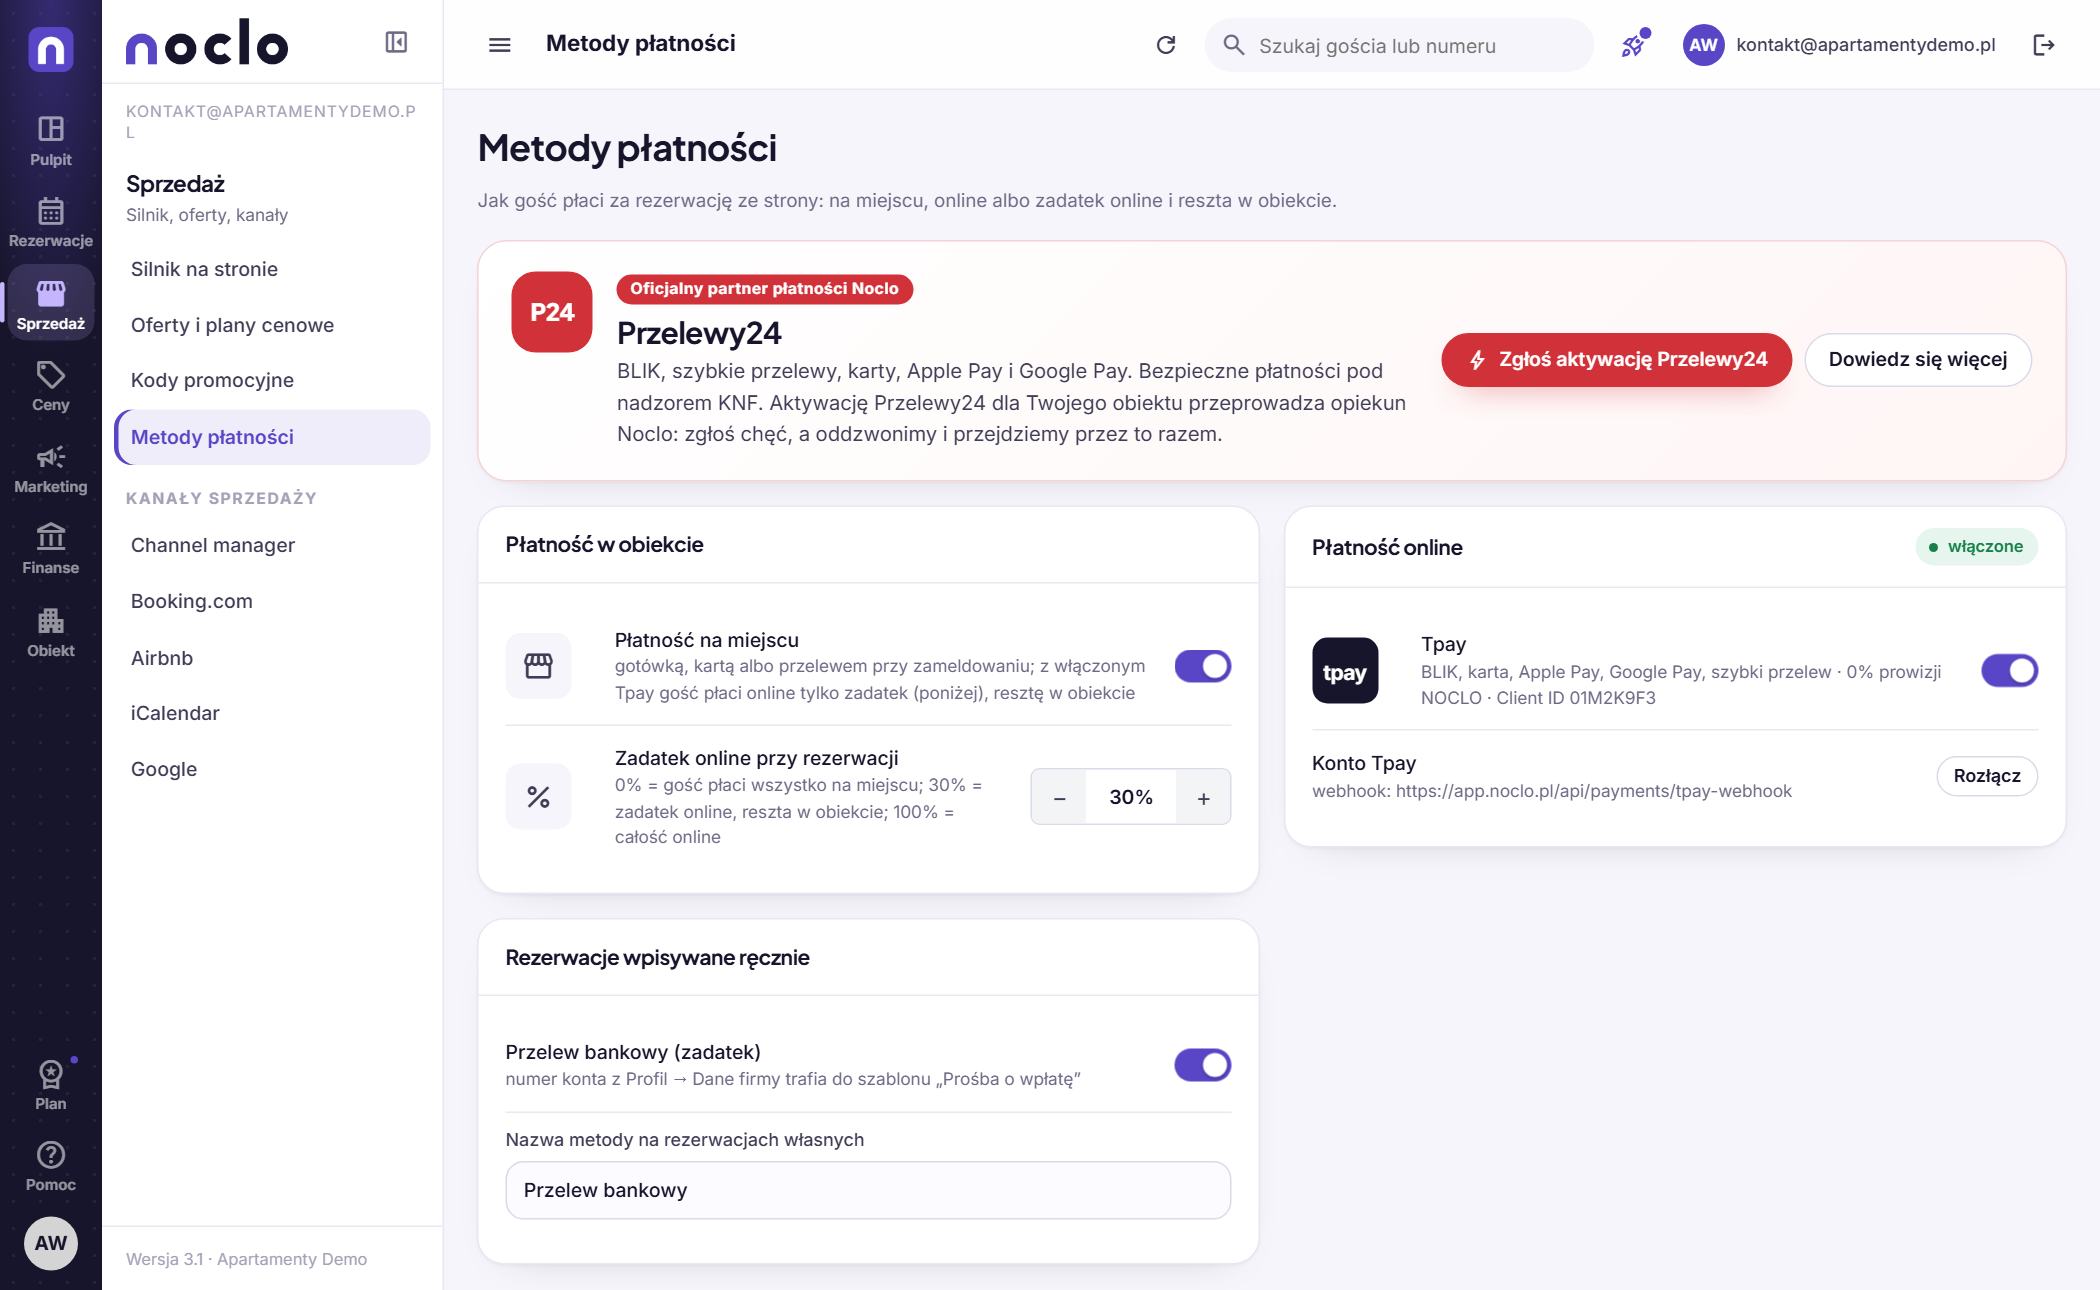Screen dimensions: 2100x1290
Task: Click the Noclo logo tile in rail
Action: coord(51,49)
